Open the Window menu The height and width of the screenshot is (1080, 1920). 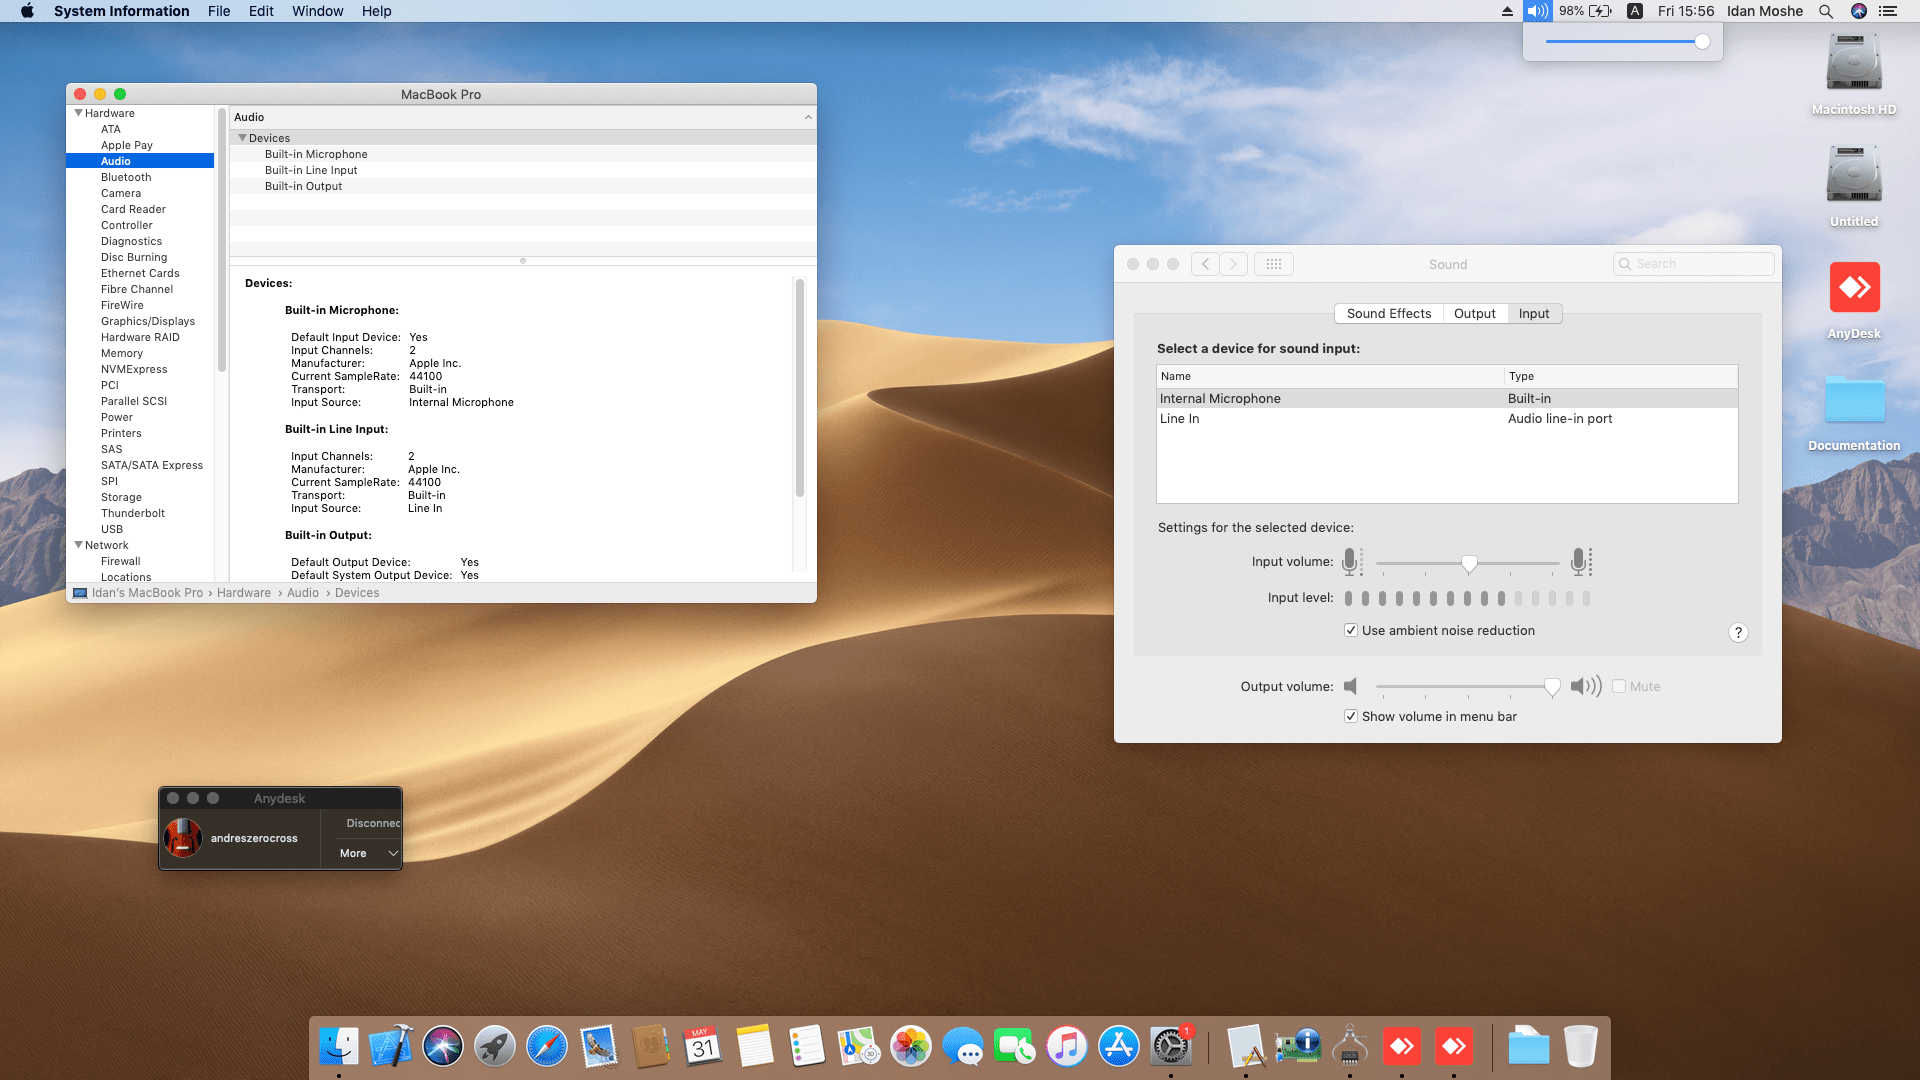(x=317, y=11)
